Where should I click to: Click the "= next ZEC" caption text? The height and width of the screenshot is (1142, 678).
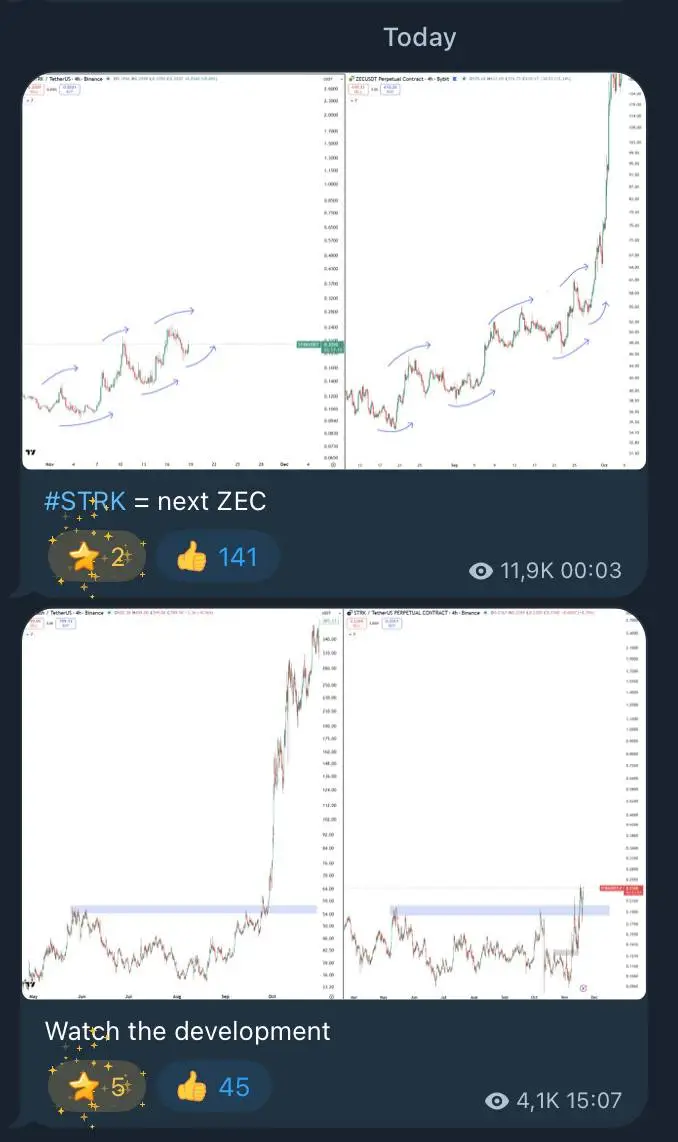coord(199,501)
